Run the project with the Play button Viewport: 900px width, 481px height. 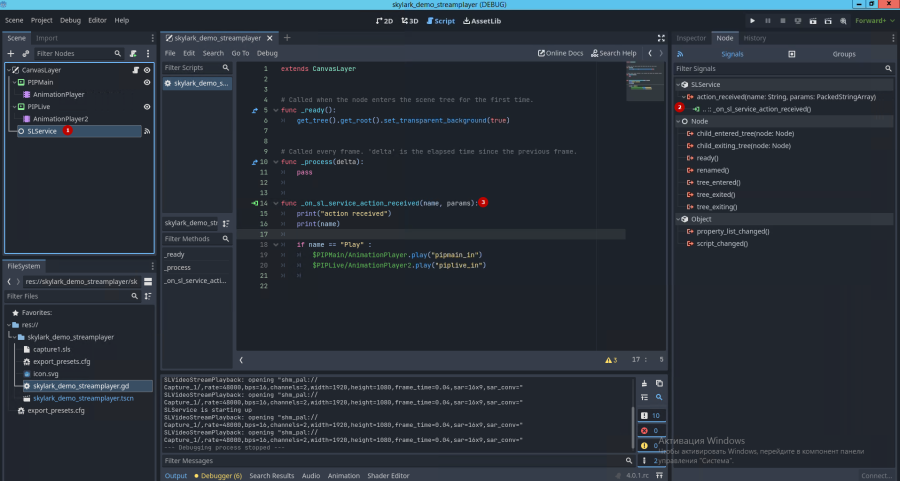752,21
